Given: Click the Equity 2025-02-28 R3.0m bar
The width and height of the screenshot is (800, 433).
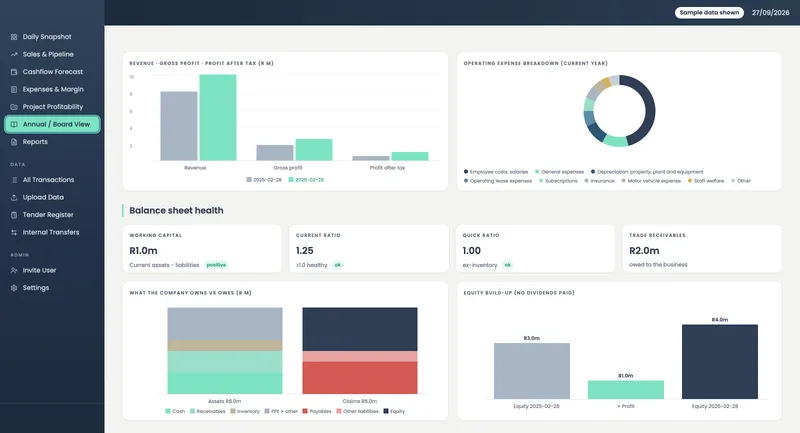Looking at the screenshot, I should [532, 371].
